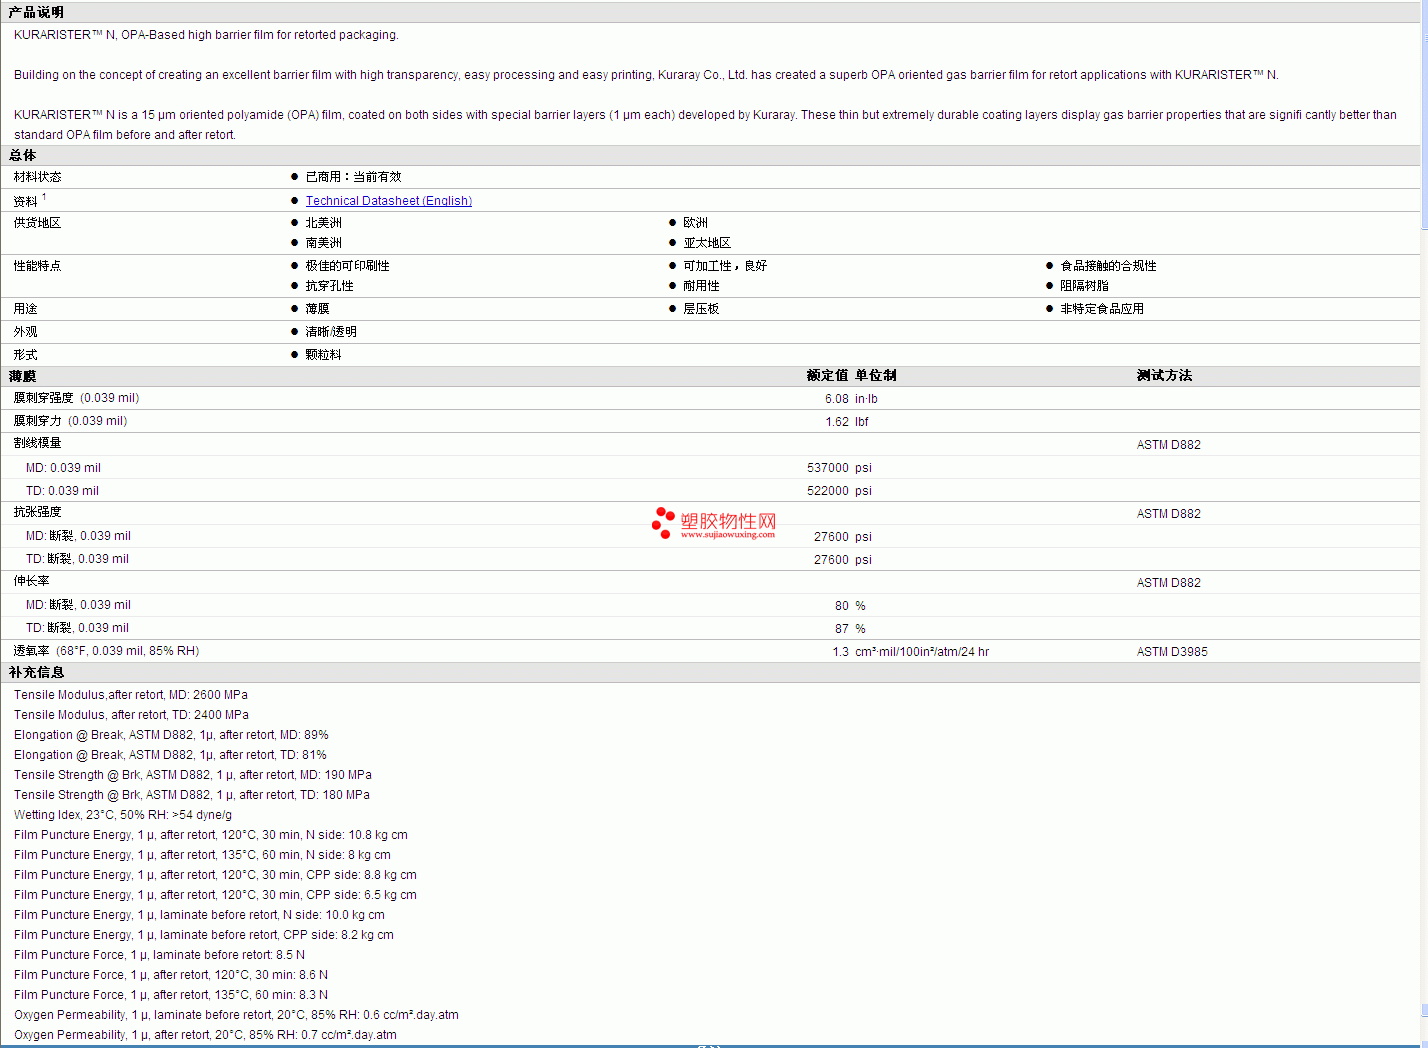Select the "总体" section heading

click(x=22, y=155)
